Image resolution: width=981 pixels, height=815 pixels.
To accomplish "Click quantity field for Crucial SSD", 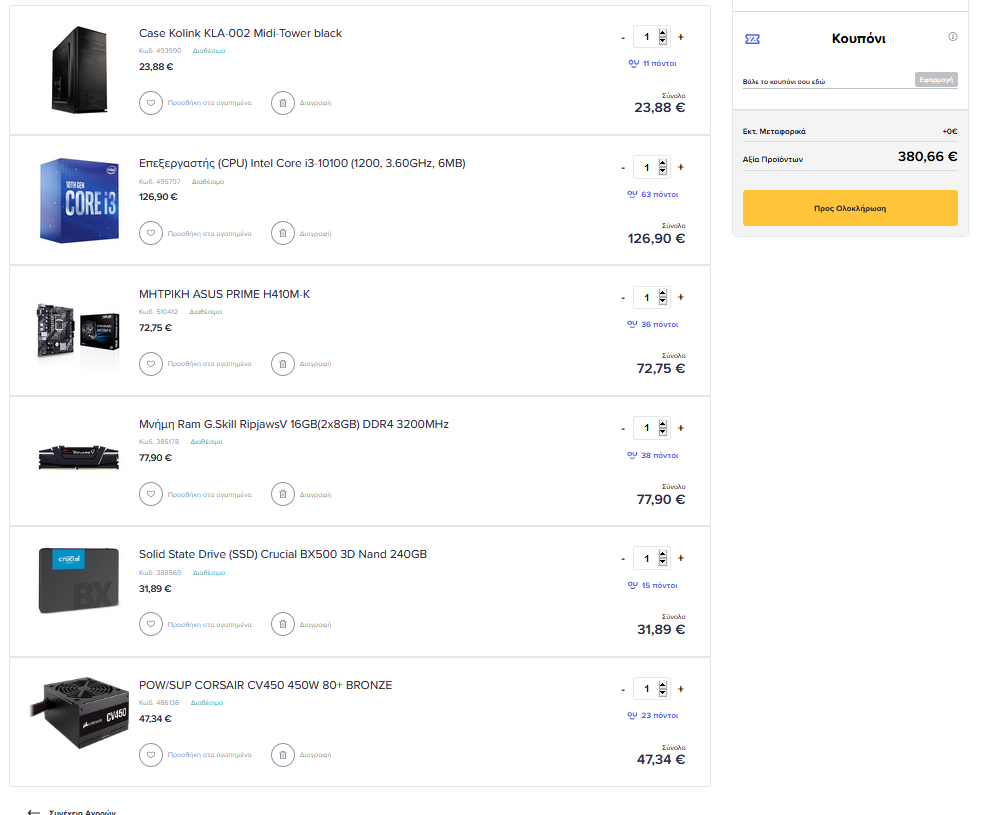I will click(651, 558).
